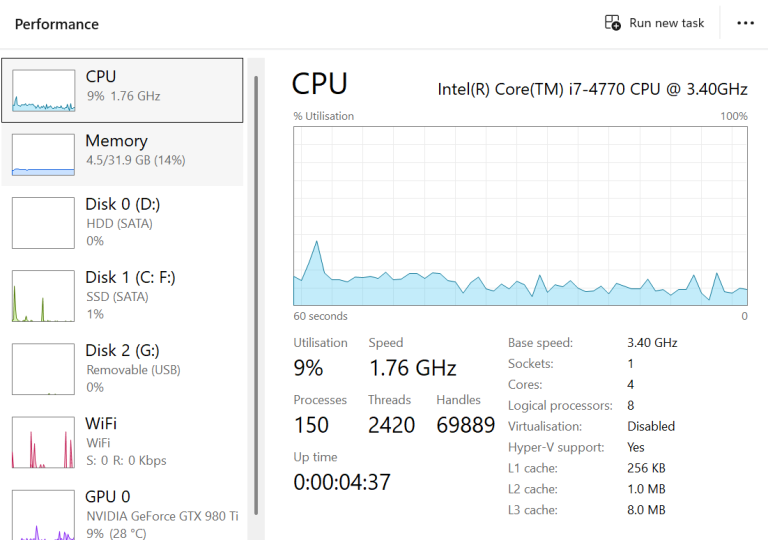This screenshot has height=540, width=768.
Task: Click the Intel Core i7-4770 processor name
Action: 592,89
